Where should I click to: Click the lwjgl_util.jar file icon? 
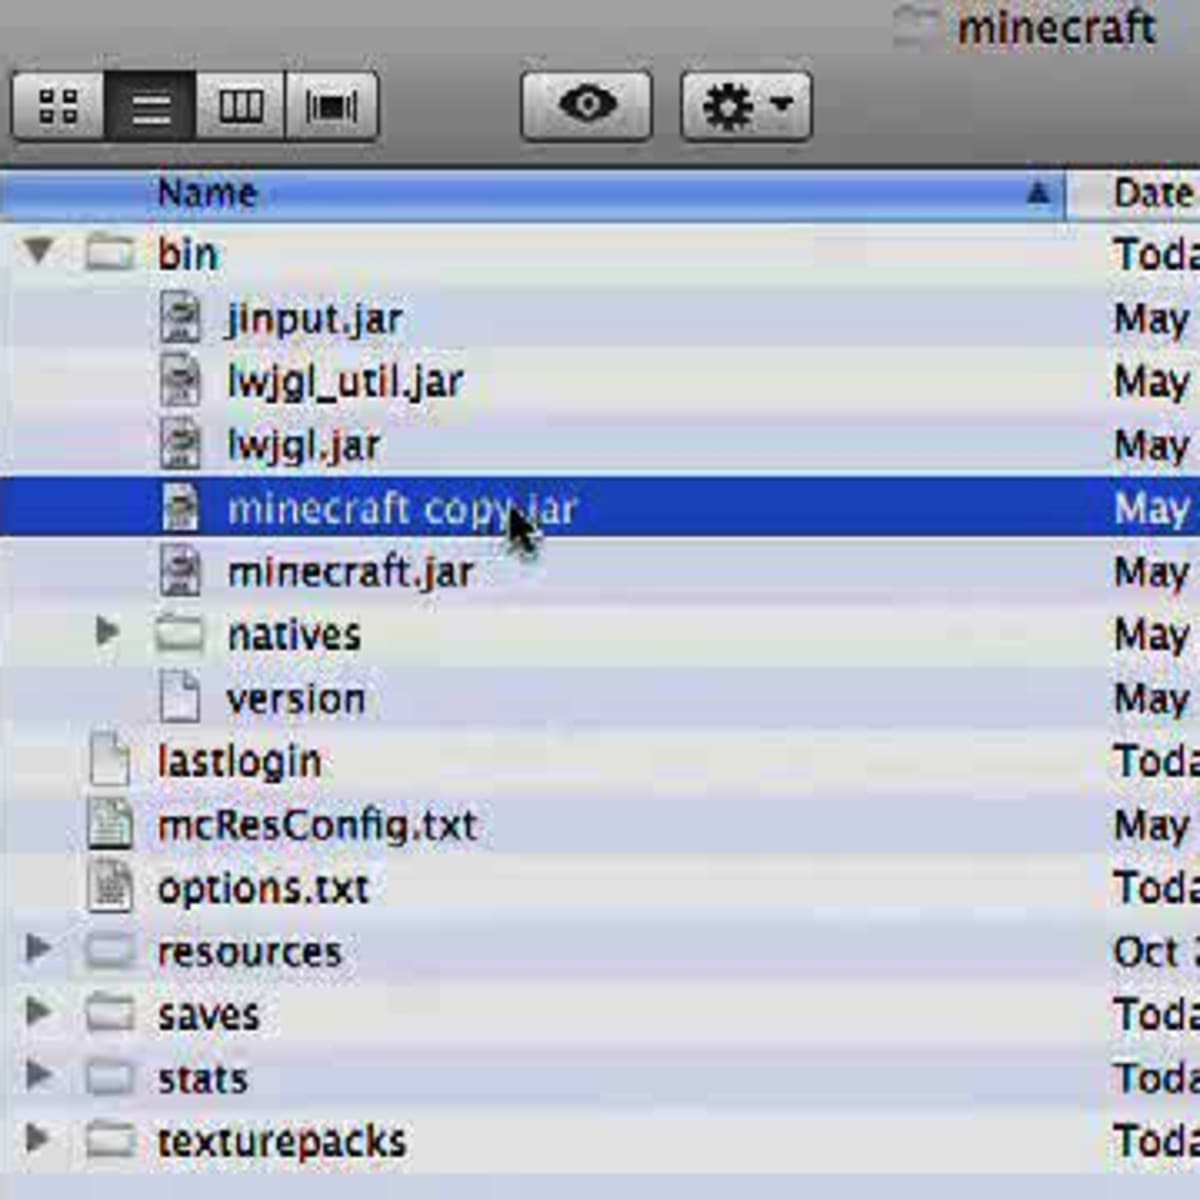(x=180, y=380)
